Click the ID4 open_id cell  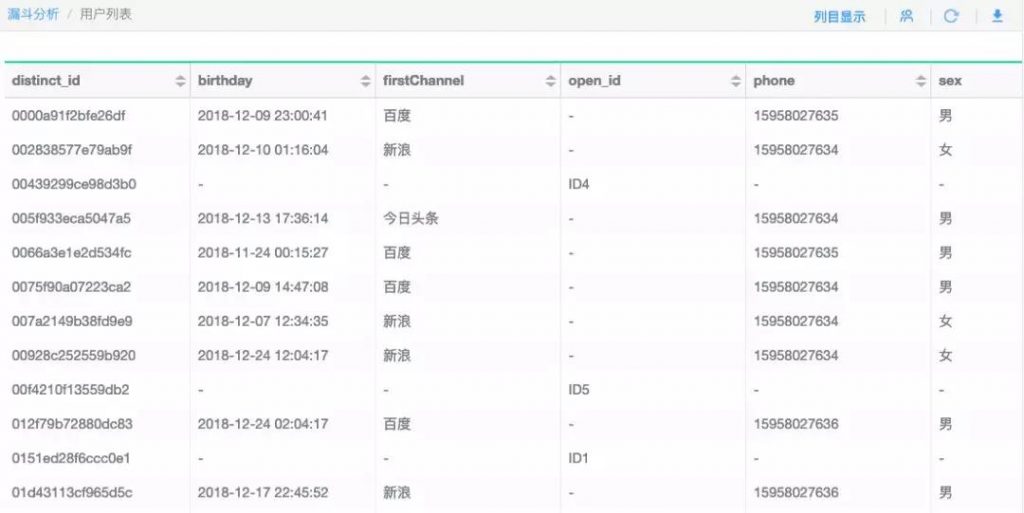[579, 184]
